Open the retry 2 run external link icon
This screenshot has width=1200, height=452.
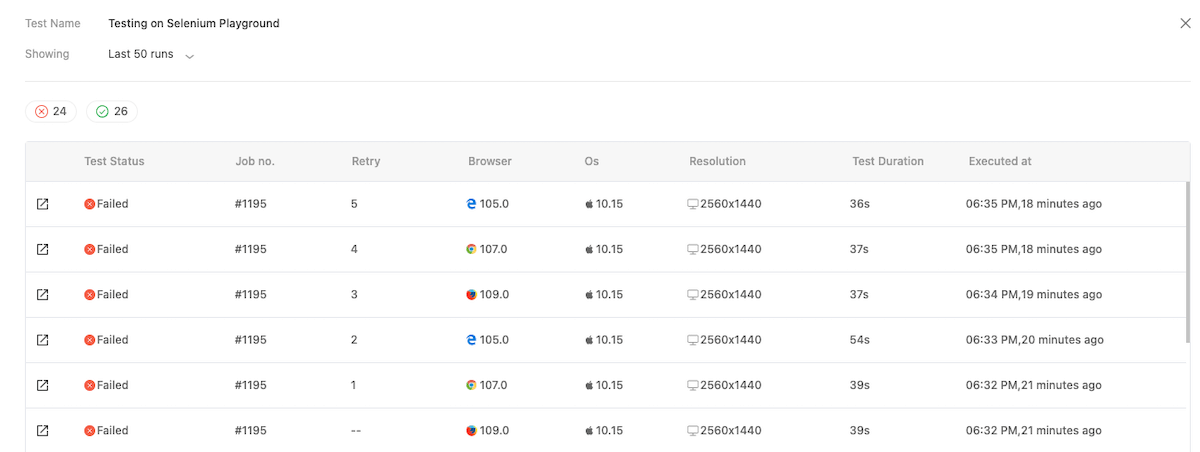click(42, 340)
